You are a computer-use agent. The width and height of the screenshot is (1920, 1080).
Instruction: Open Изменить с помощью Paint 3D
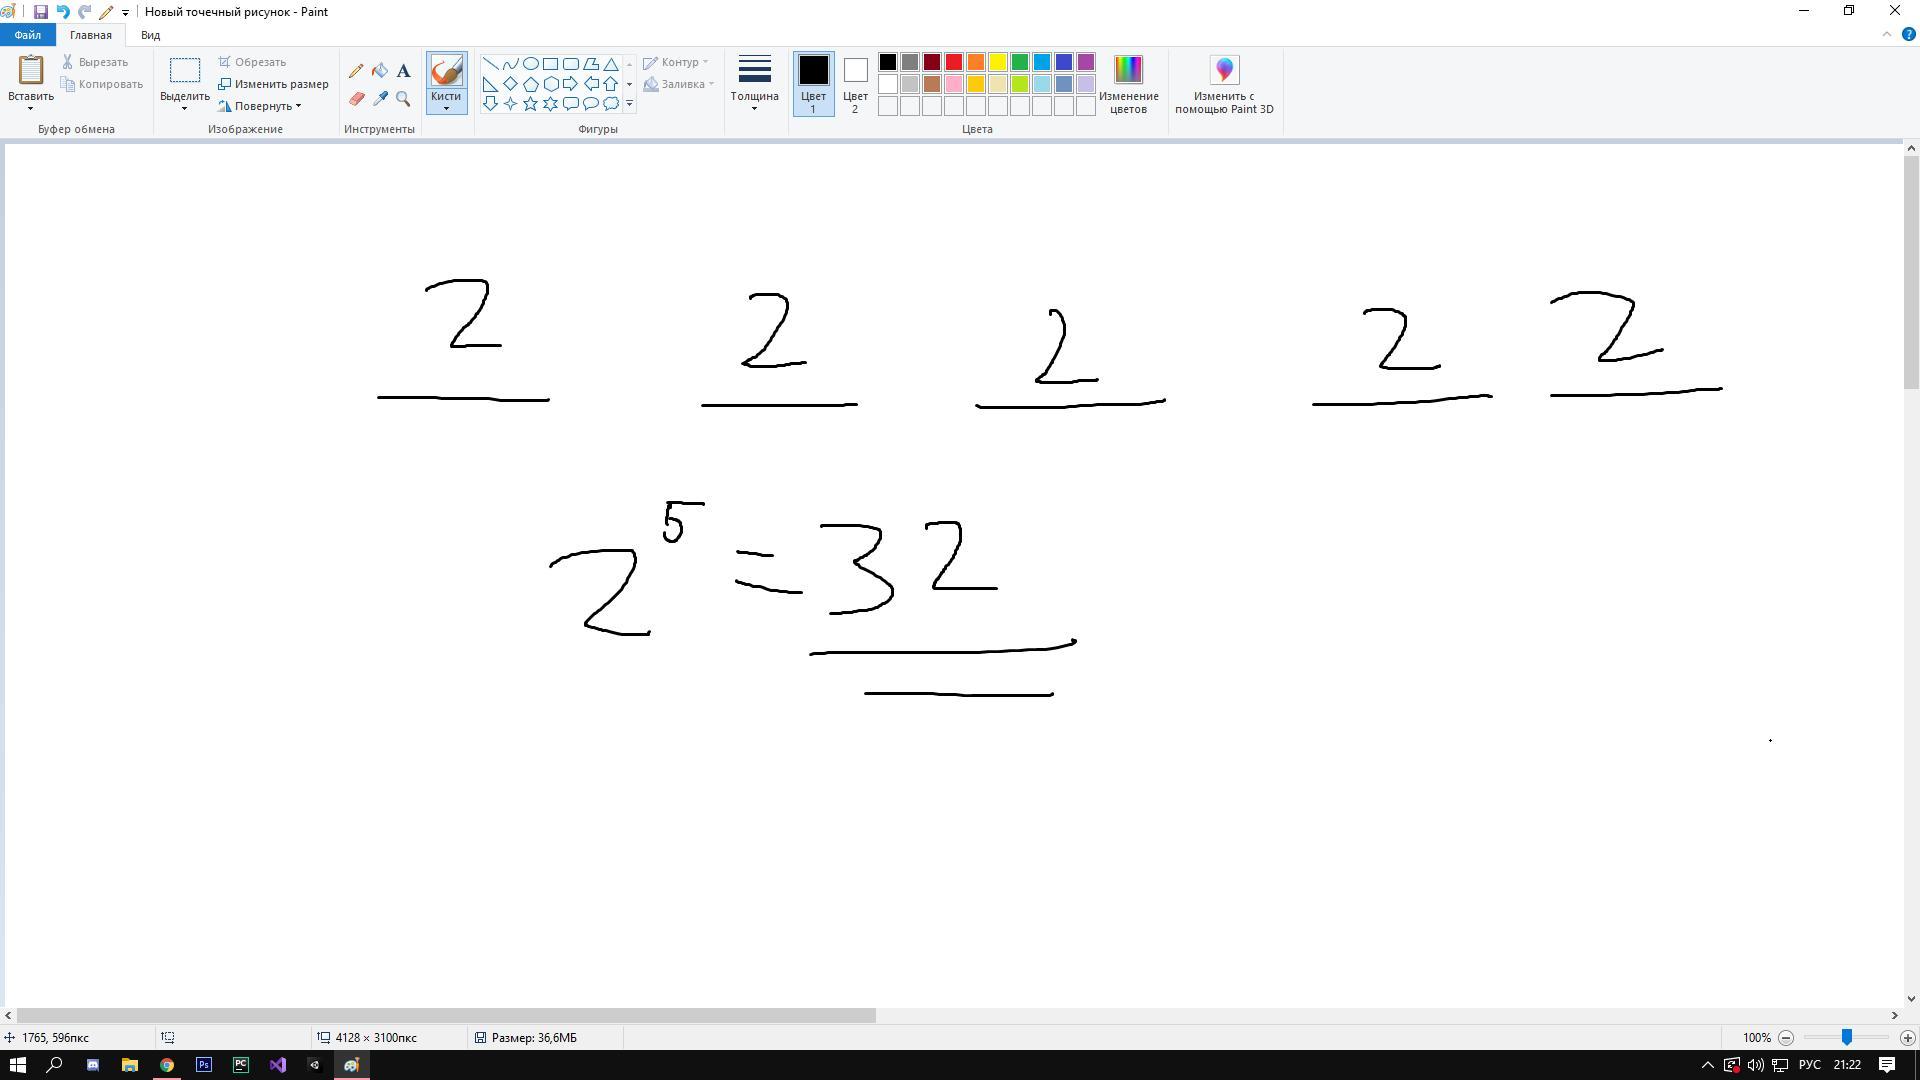click(1224, 83)
